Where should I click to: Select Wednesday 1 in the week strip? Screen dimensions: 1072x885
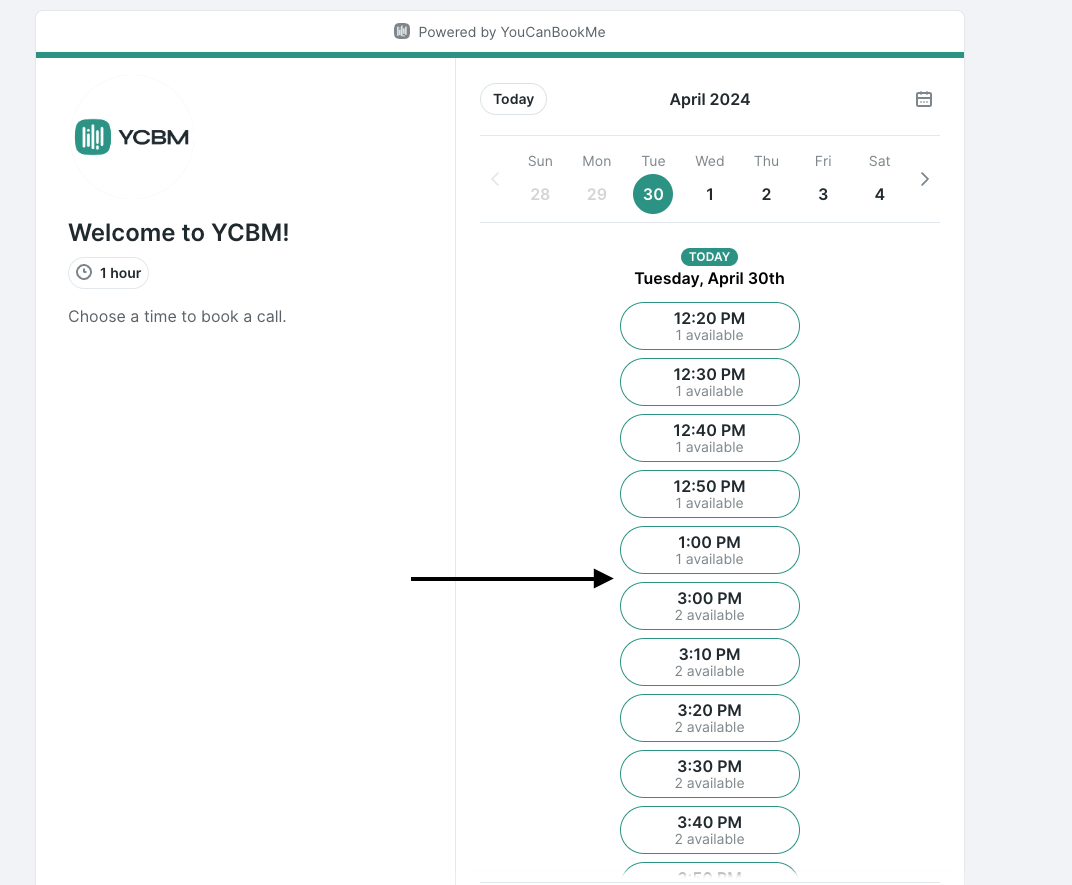point(710,194)
